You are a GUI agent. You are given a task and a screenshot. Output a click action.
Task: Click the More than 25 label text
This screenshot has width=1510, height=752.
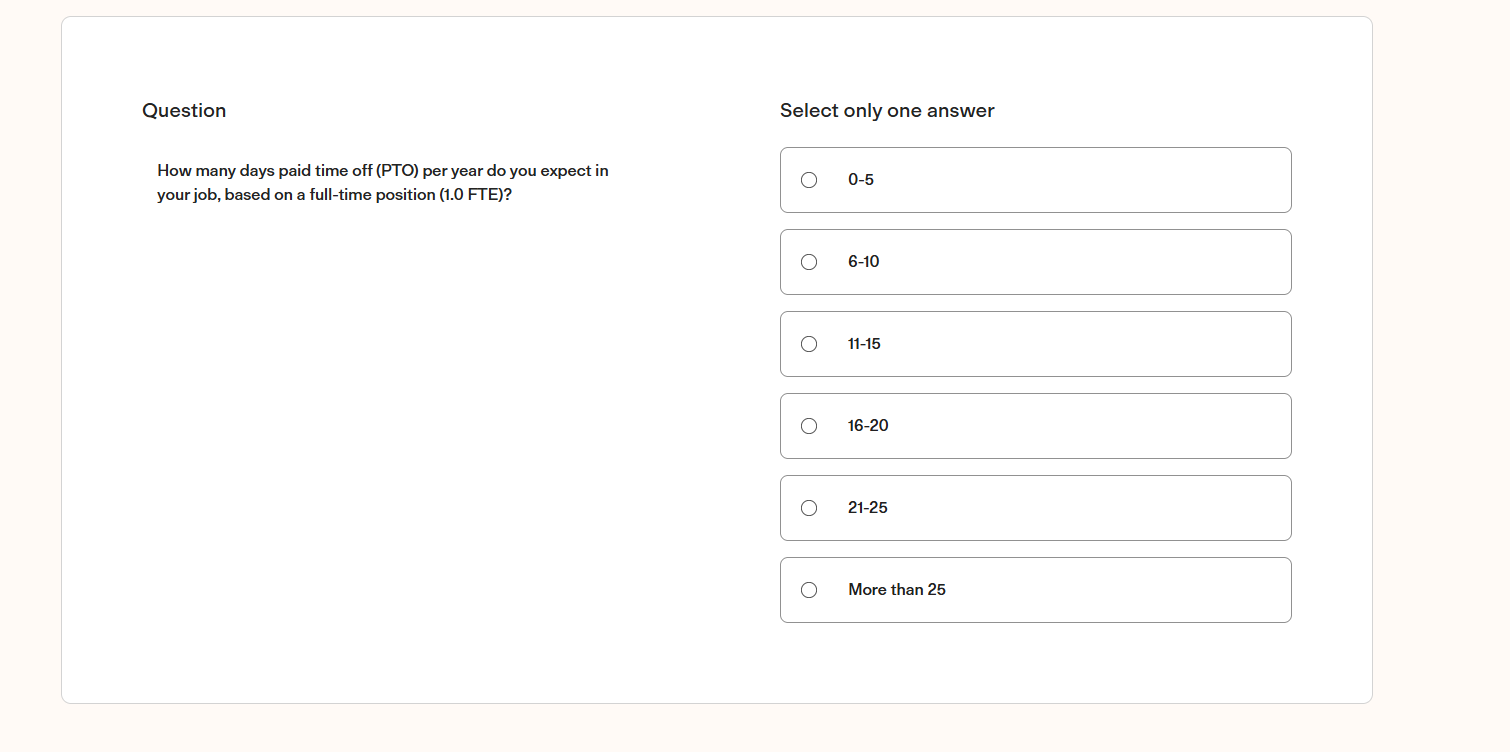pyautogui.click(x=895, y=590)
